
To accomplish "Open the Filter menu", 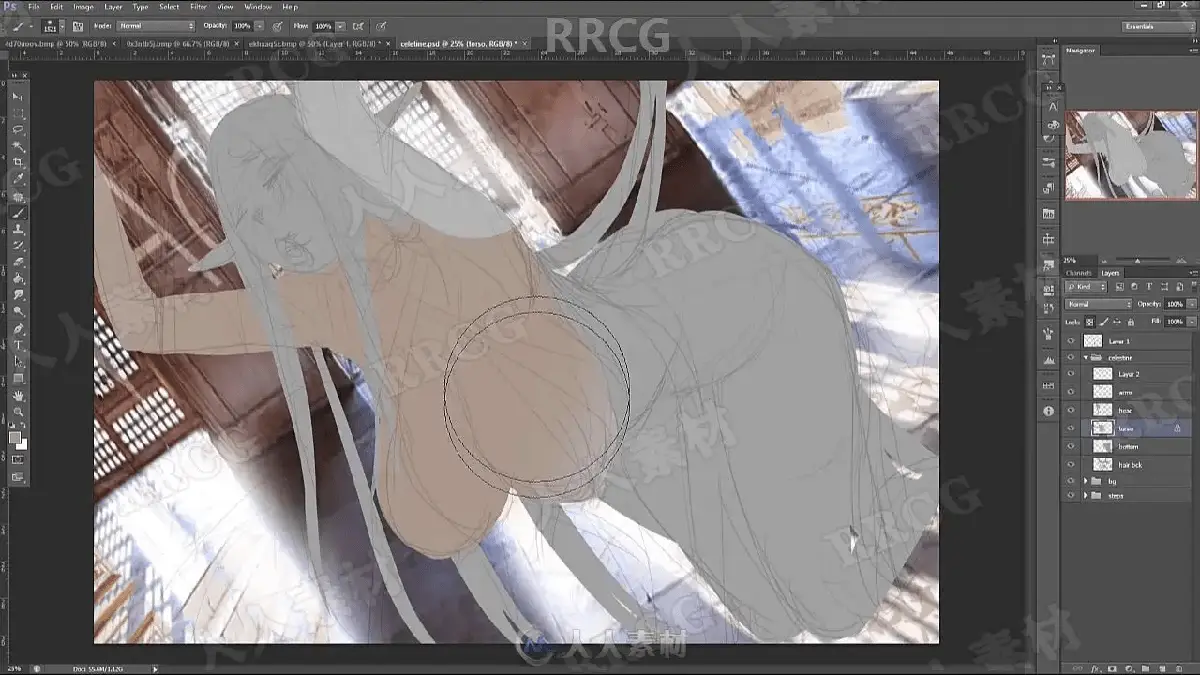I will (x=198, y=7).
